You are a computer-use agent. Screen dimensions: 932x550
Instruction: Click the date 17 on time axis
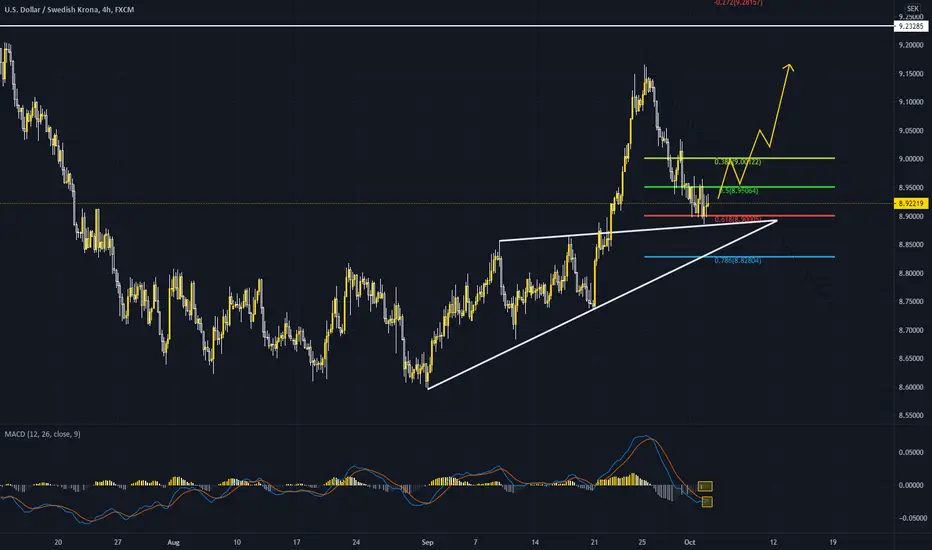click(x=297, y=542)
